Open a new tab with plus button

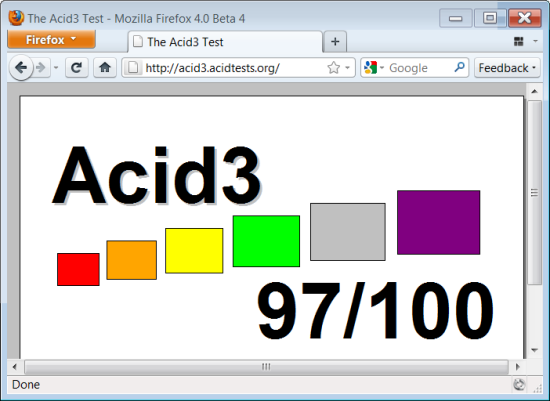coord(335,42)
